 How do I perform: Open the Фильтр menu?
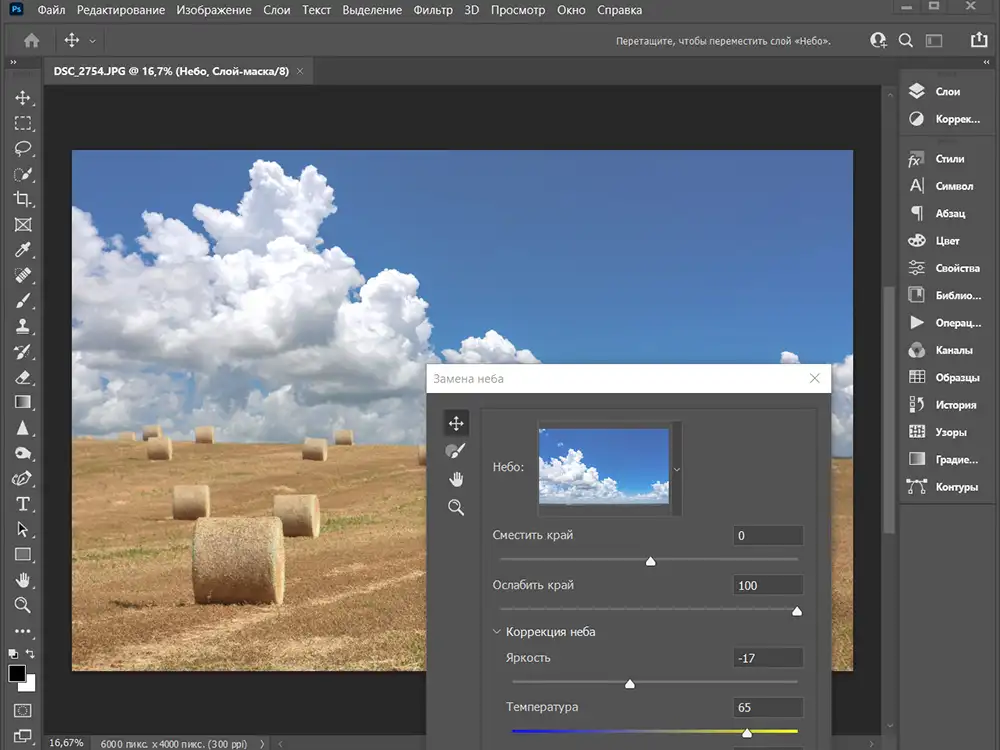click(432, 10)
